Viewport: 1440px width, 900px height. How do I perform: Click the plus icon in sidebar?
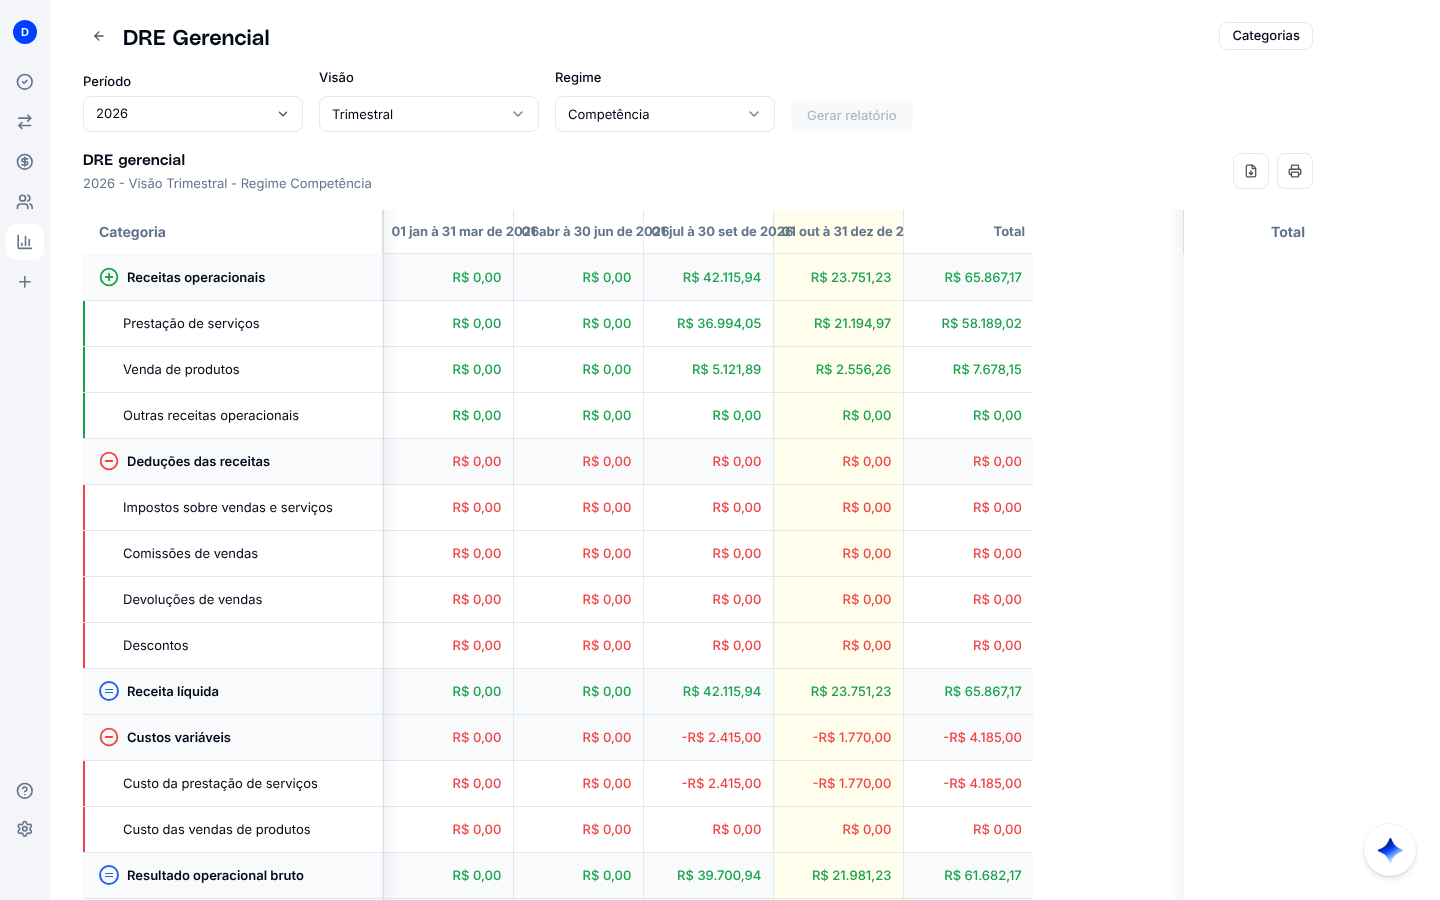(x=25, y=282)
